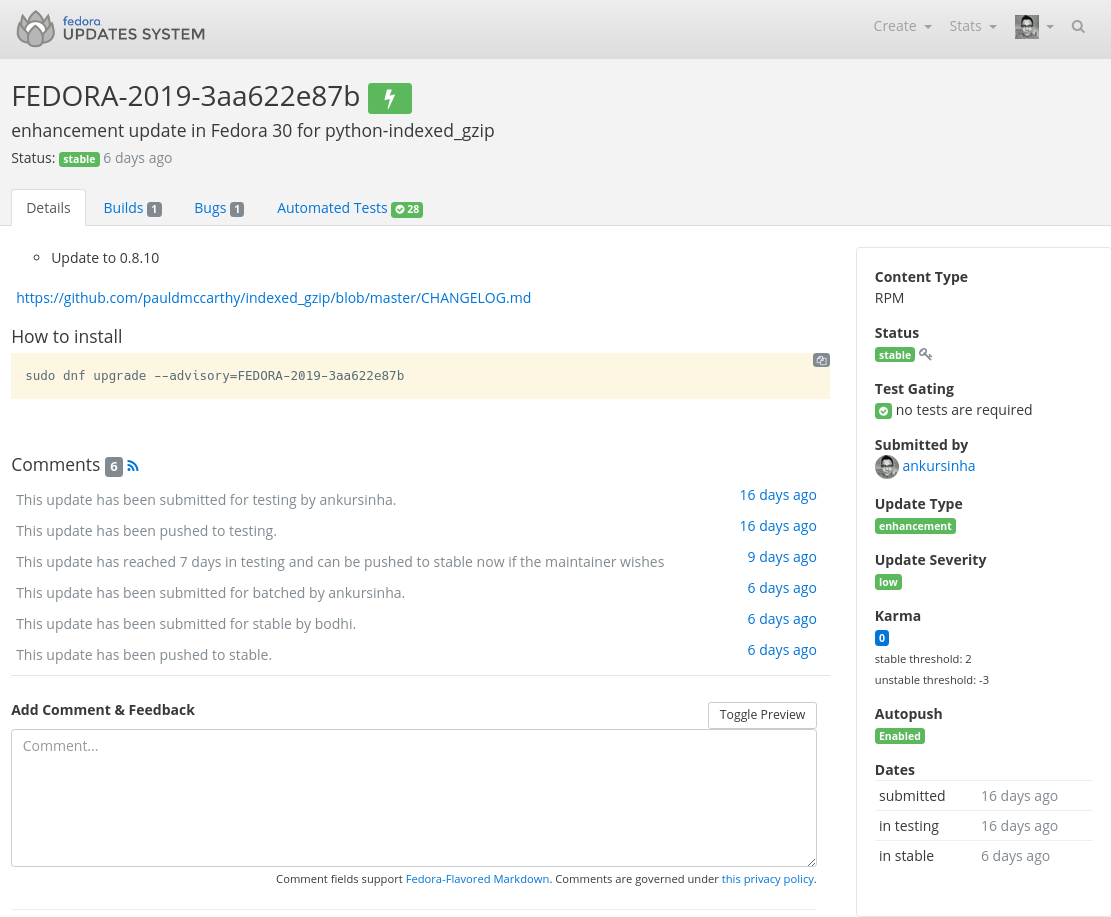
Task: Click the 'stable threshold: 2' text
Action: (x=923, y=659)
